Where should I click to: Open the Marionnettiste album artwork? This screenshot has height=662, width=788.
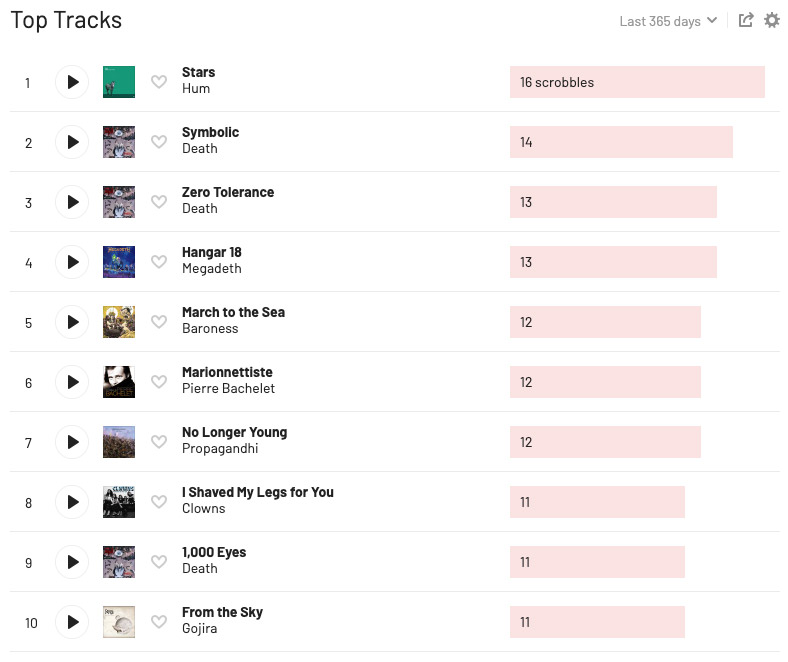pyautogui.click(x=119, y=382)
